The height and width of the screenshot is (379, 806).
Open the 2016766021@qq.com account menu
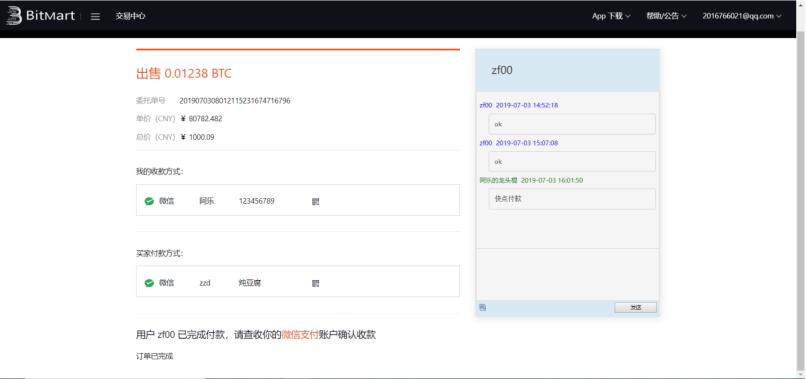[742, 16]
